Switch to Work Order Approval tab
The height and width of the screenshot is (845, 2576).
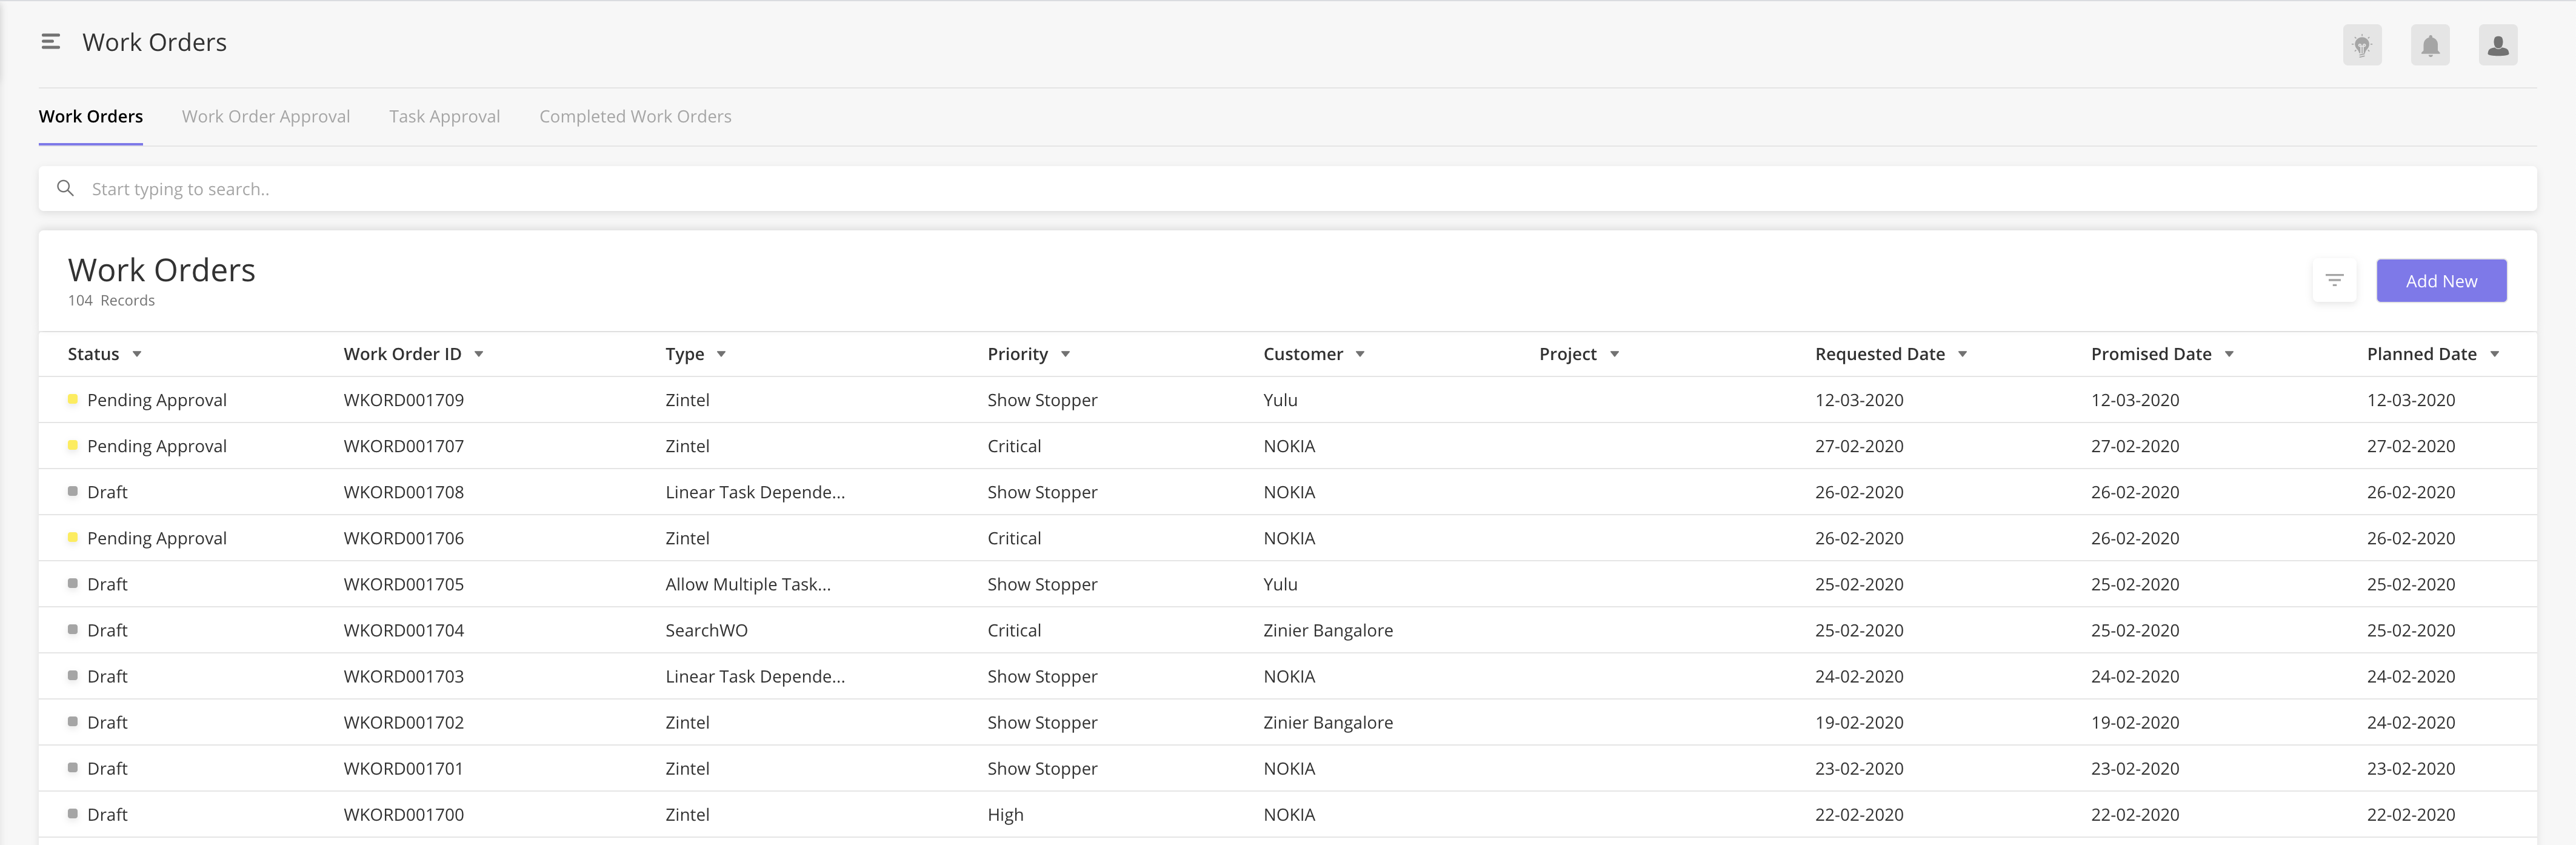(x=266, y=117)
